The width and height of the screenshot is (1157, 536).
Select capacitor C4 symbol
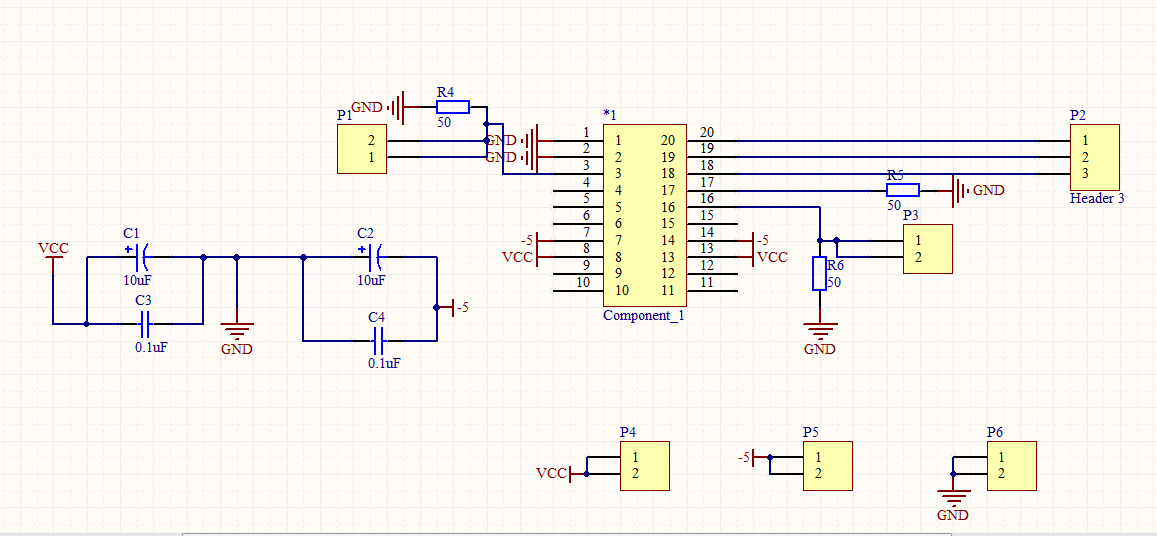pyautogui.click(x=378, y=341)
